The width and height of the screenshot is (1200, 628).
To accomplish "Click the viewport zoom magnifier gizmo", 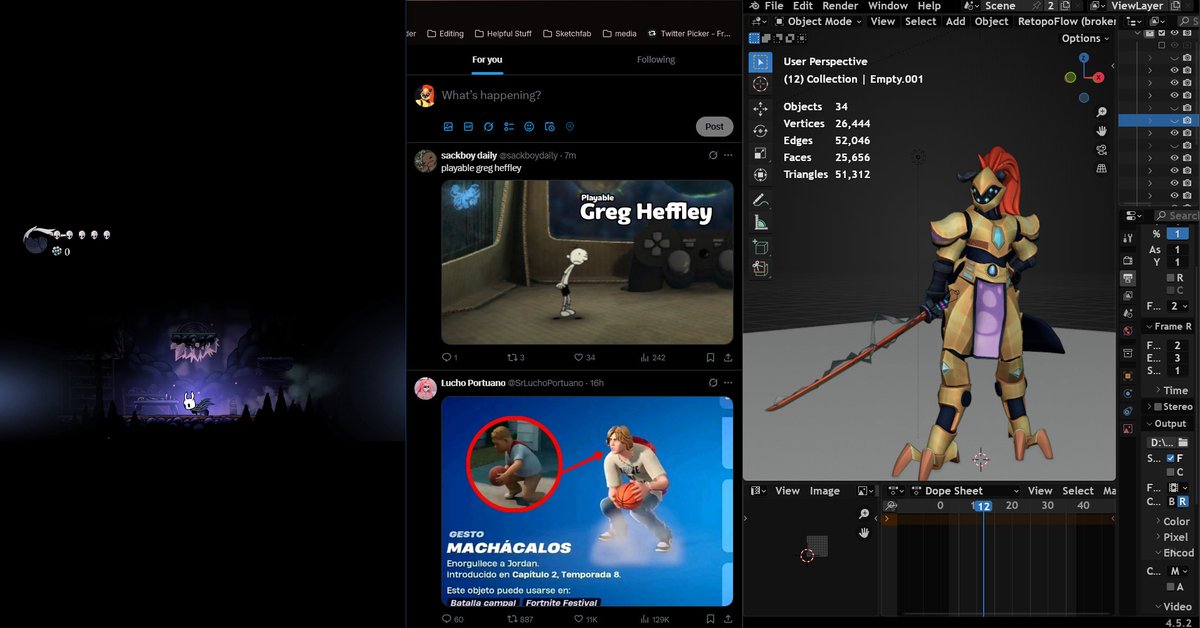I will pos(1101,112).
